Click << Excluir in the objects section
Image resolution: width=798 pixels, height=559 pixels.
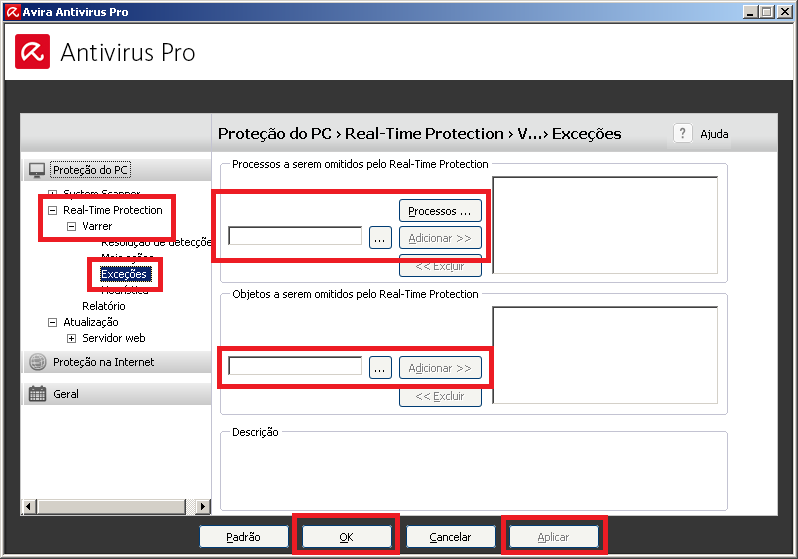(440, 396)
